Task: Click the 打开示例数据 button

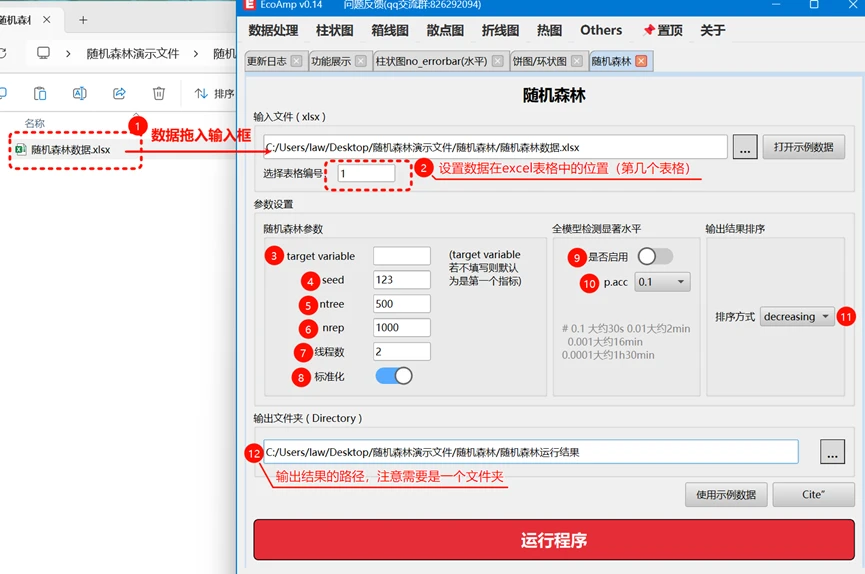Action: (803, 147)
